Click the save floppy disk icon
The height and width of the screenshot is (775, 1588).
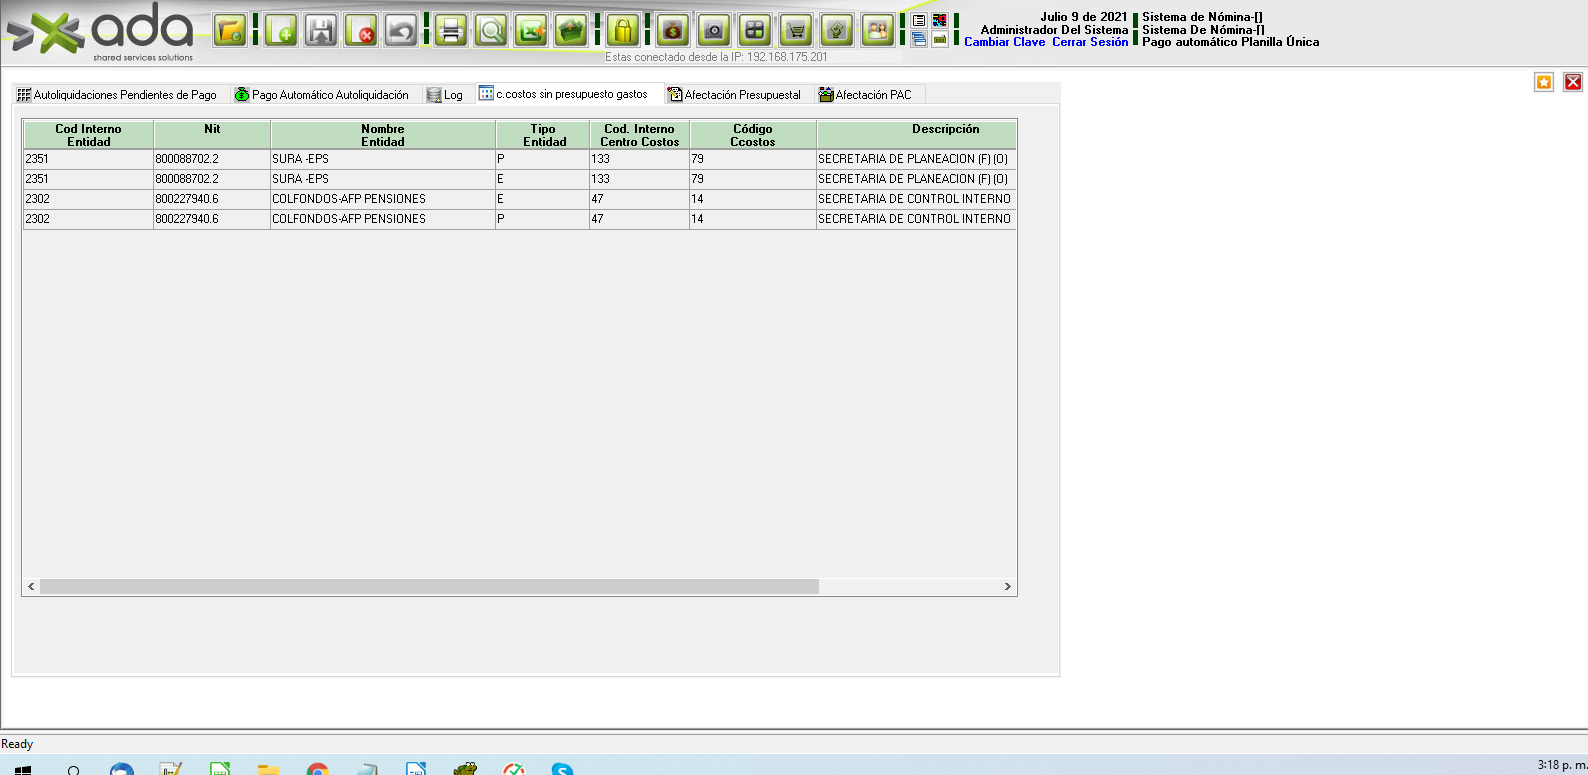click(x=321, y=31)
